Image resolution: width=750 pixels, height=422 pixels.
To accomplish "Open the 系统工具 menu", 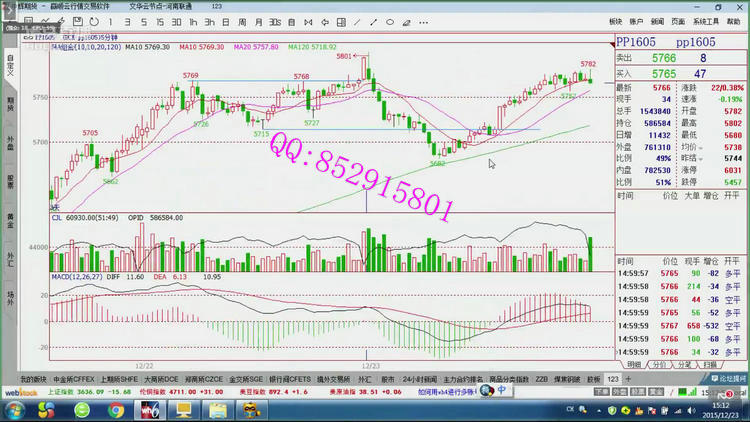I will [x=706, y=20].
